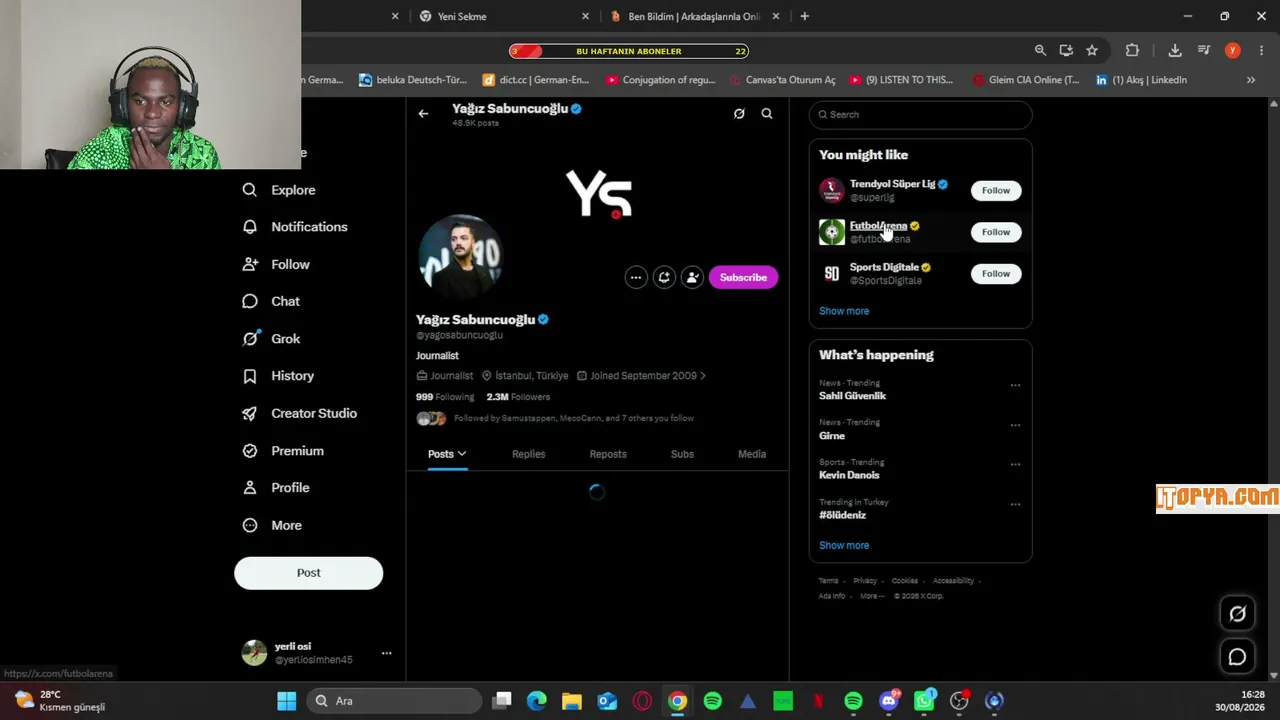This screenshot has height=720, width=1280.
Task: Open the Sports Digitale profile name
Action: point(884,267)
